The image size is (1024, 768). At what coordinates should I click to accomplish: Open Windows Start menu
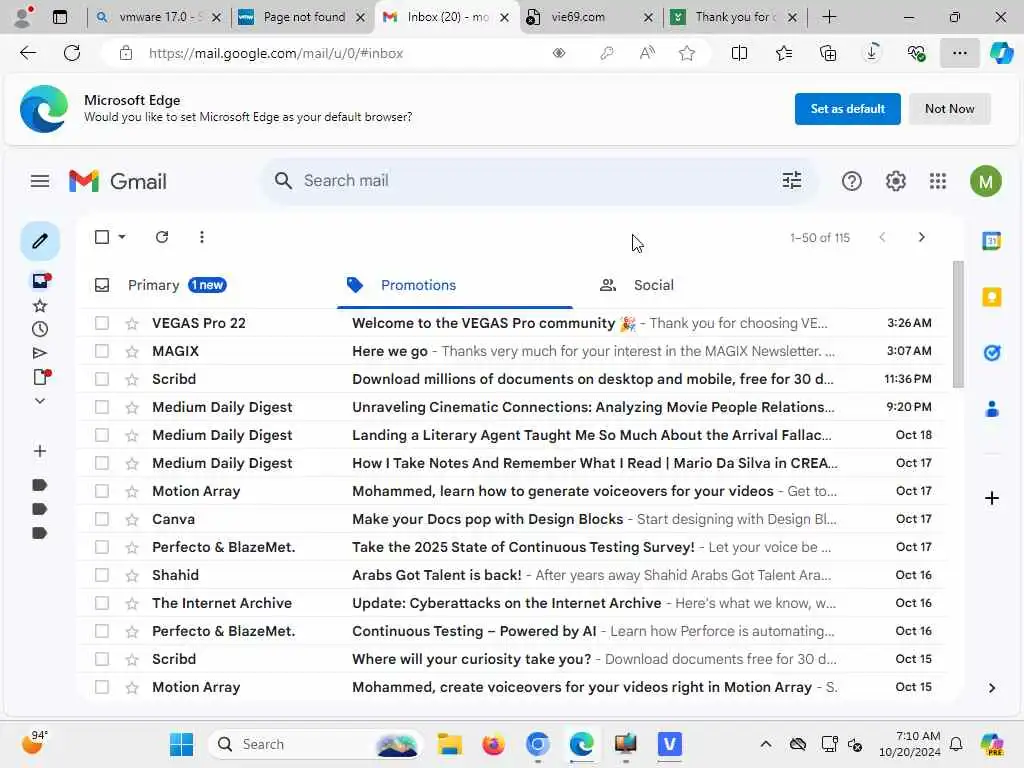(x=181, y=744)
